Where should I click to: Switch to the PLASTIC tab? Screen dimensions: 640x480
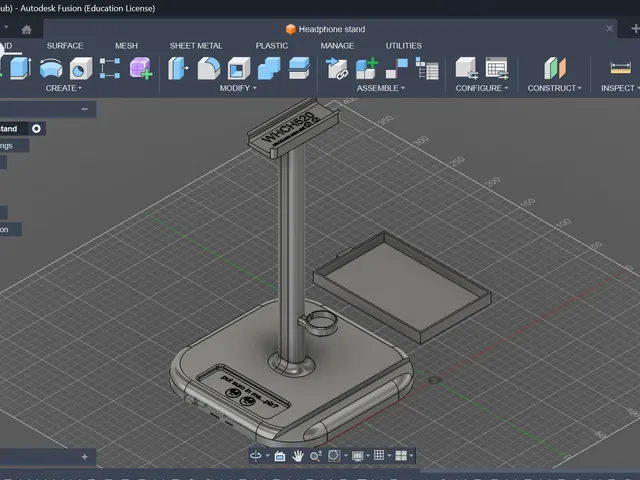272,46
